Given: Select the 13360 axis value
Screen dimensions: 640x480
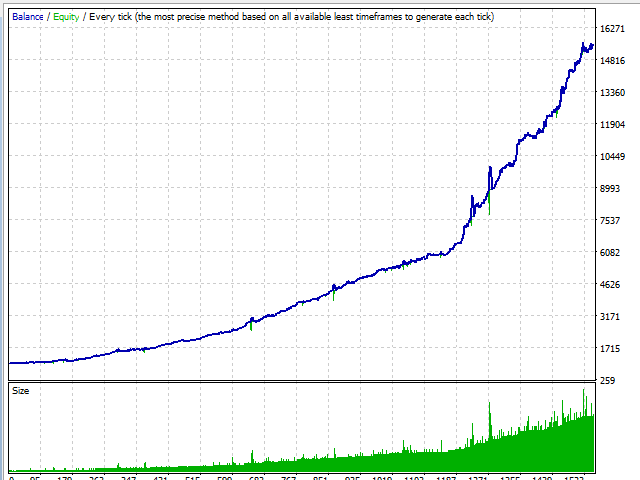Looking at the screenshot, I should pyautogui.click(x=612, y=93).
